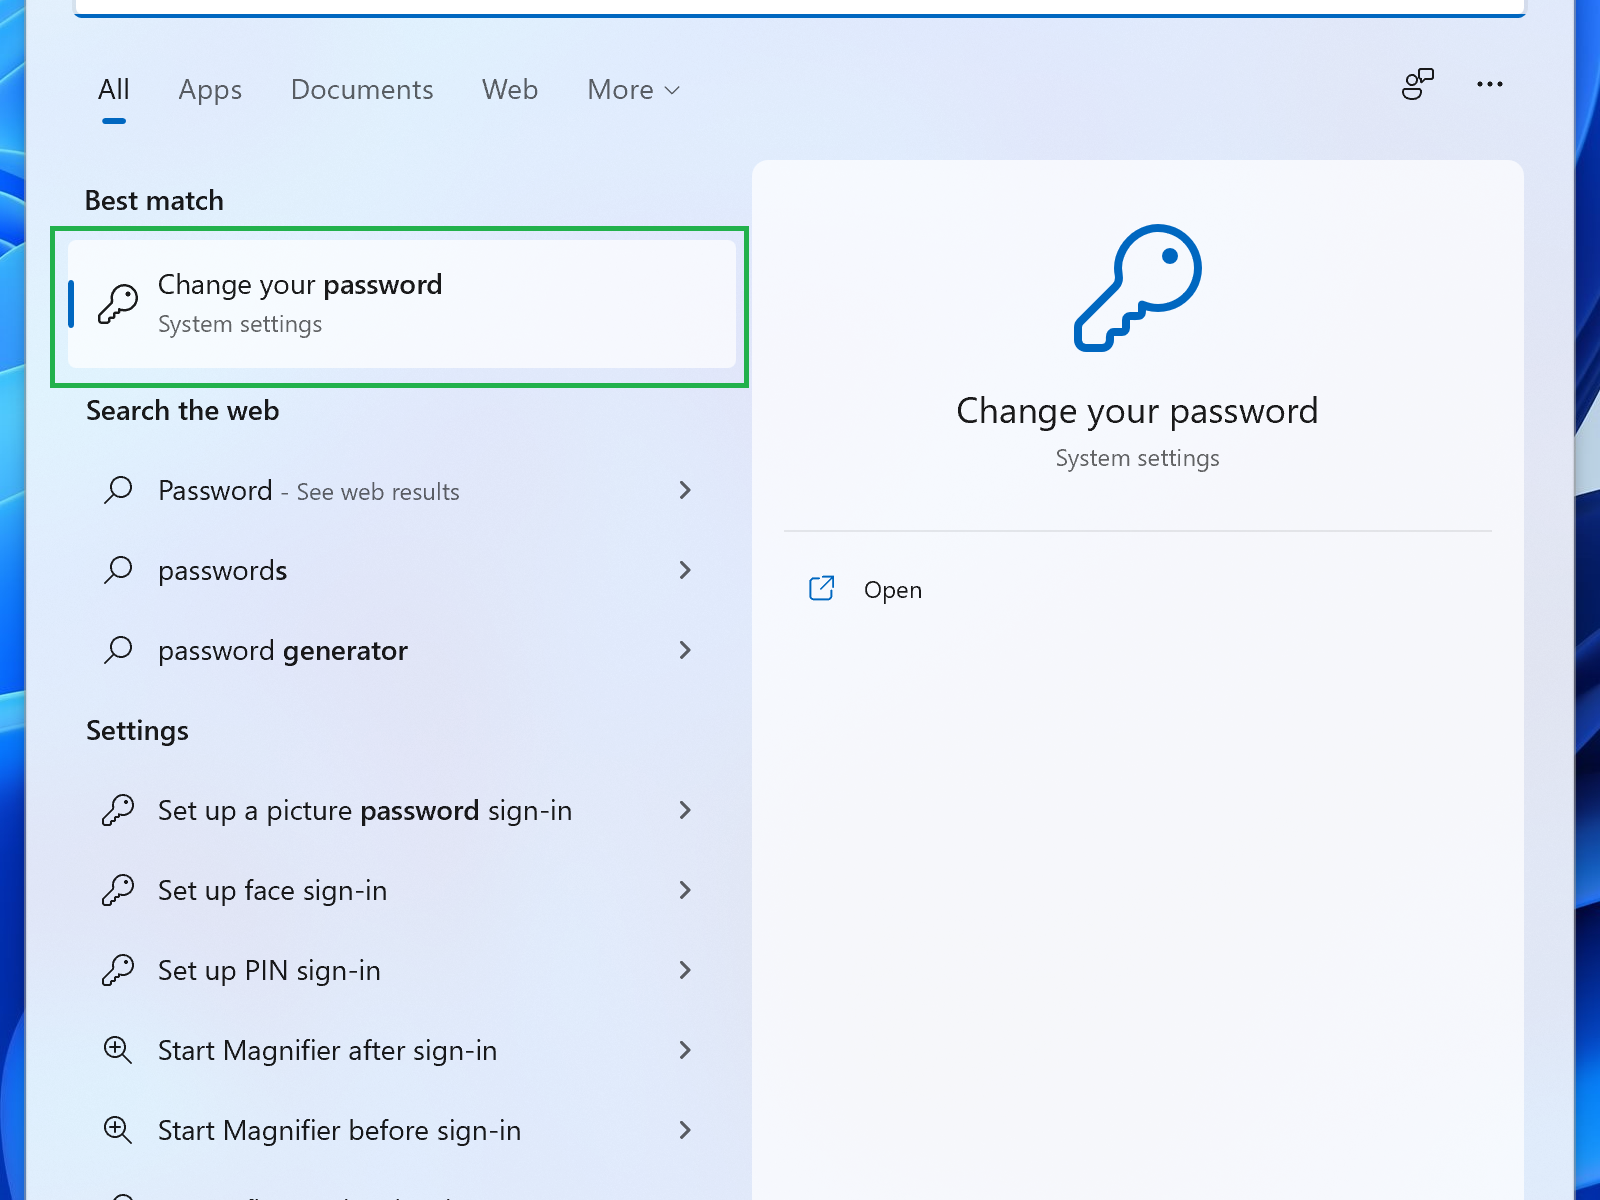Expand chevron for 'password generator' result
The image size is (1600, 1200).
[x=685, y=650]
